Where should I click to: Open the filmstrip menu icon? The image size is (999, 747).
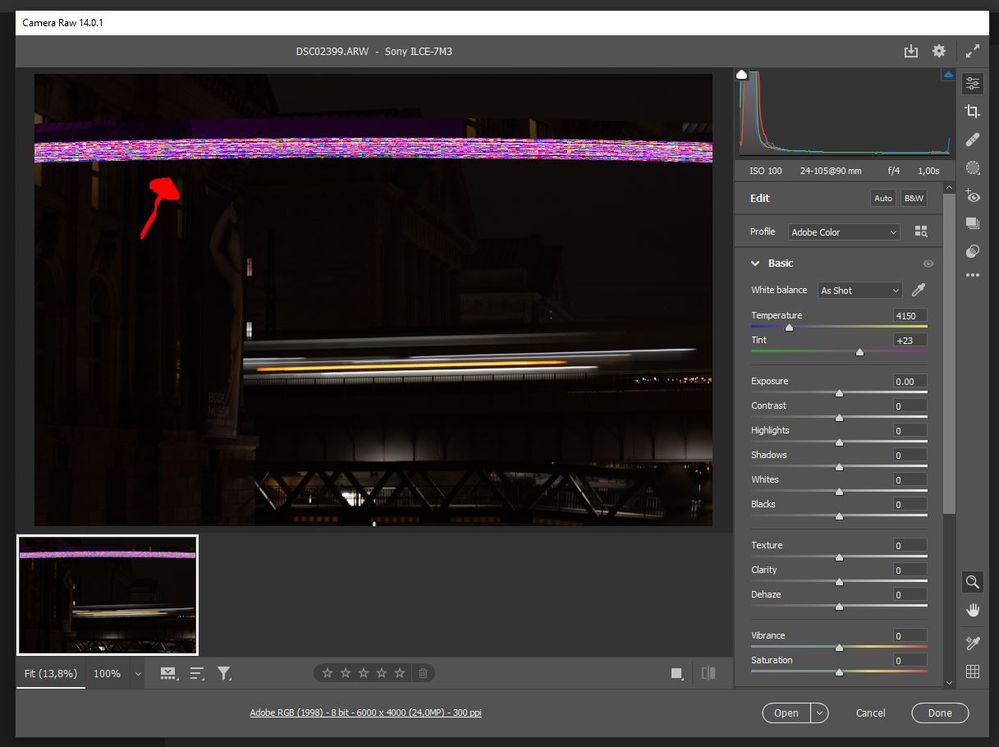click(169, 674)
